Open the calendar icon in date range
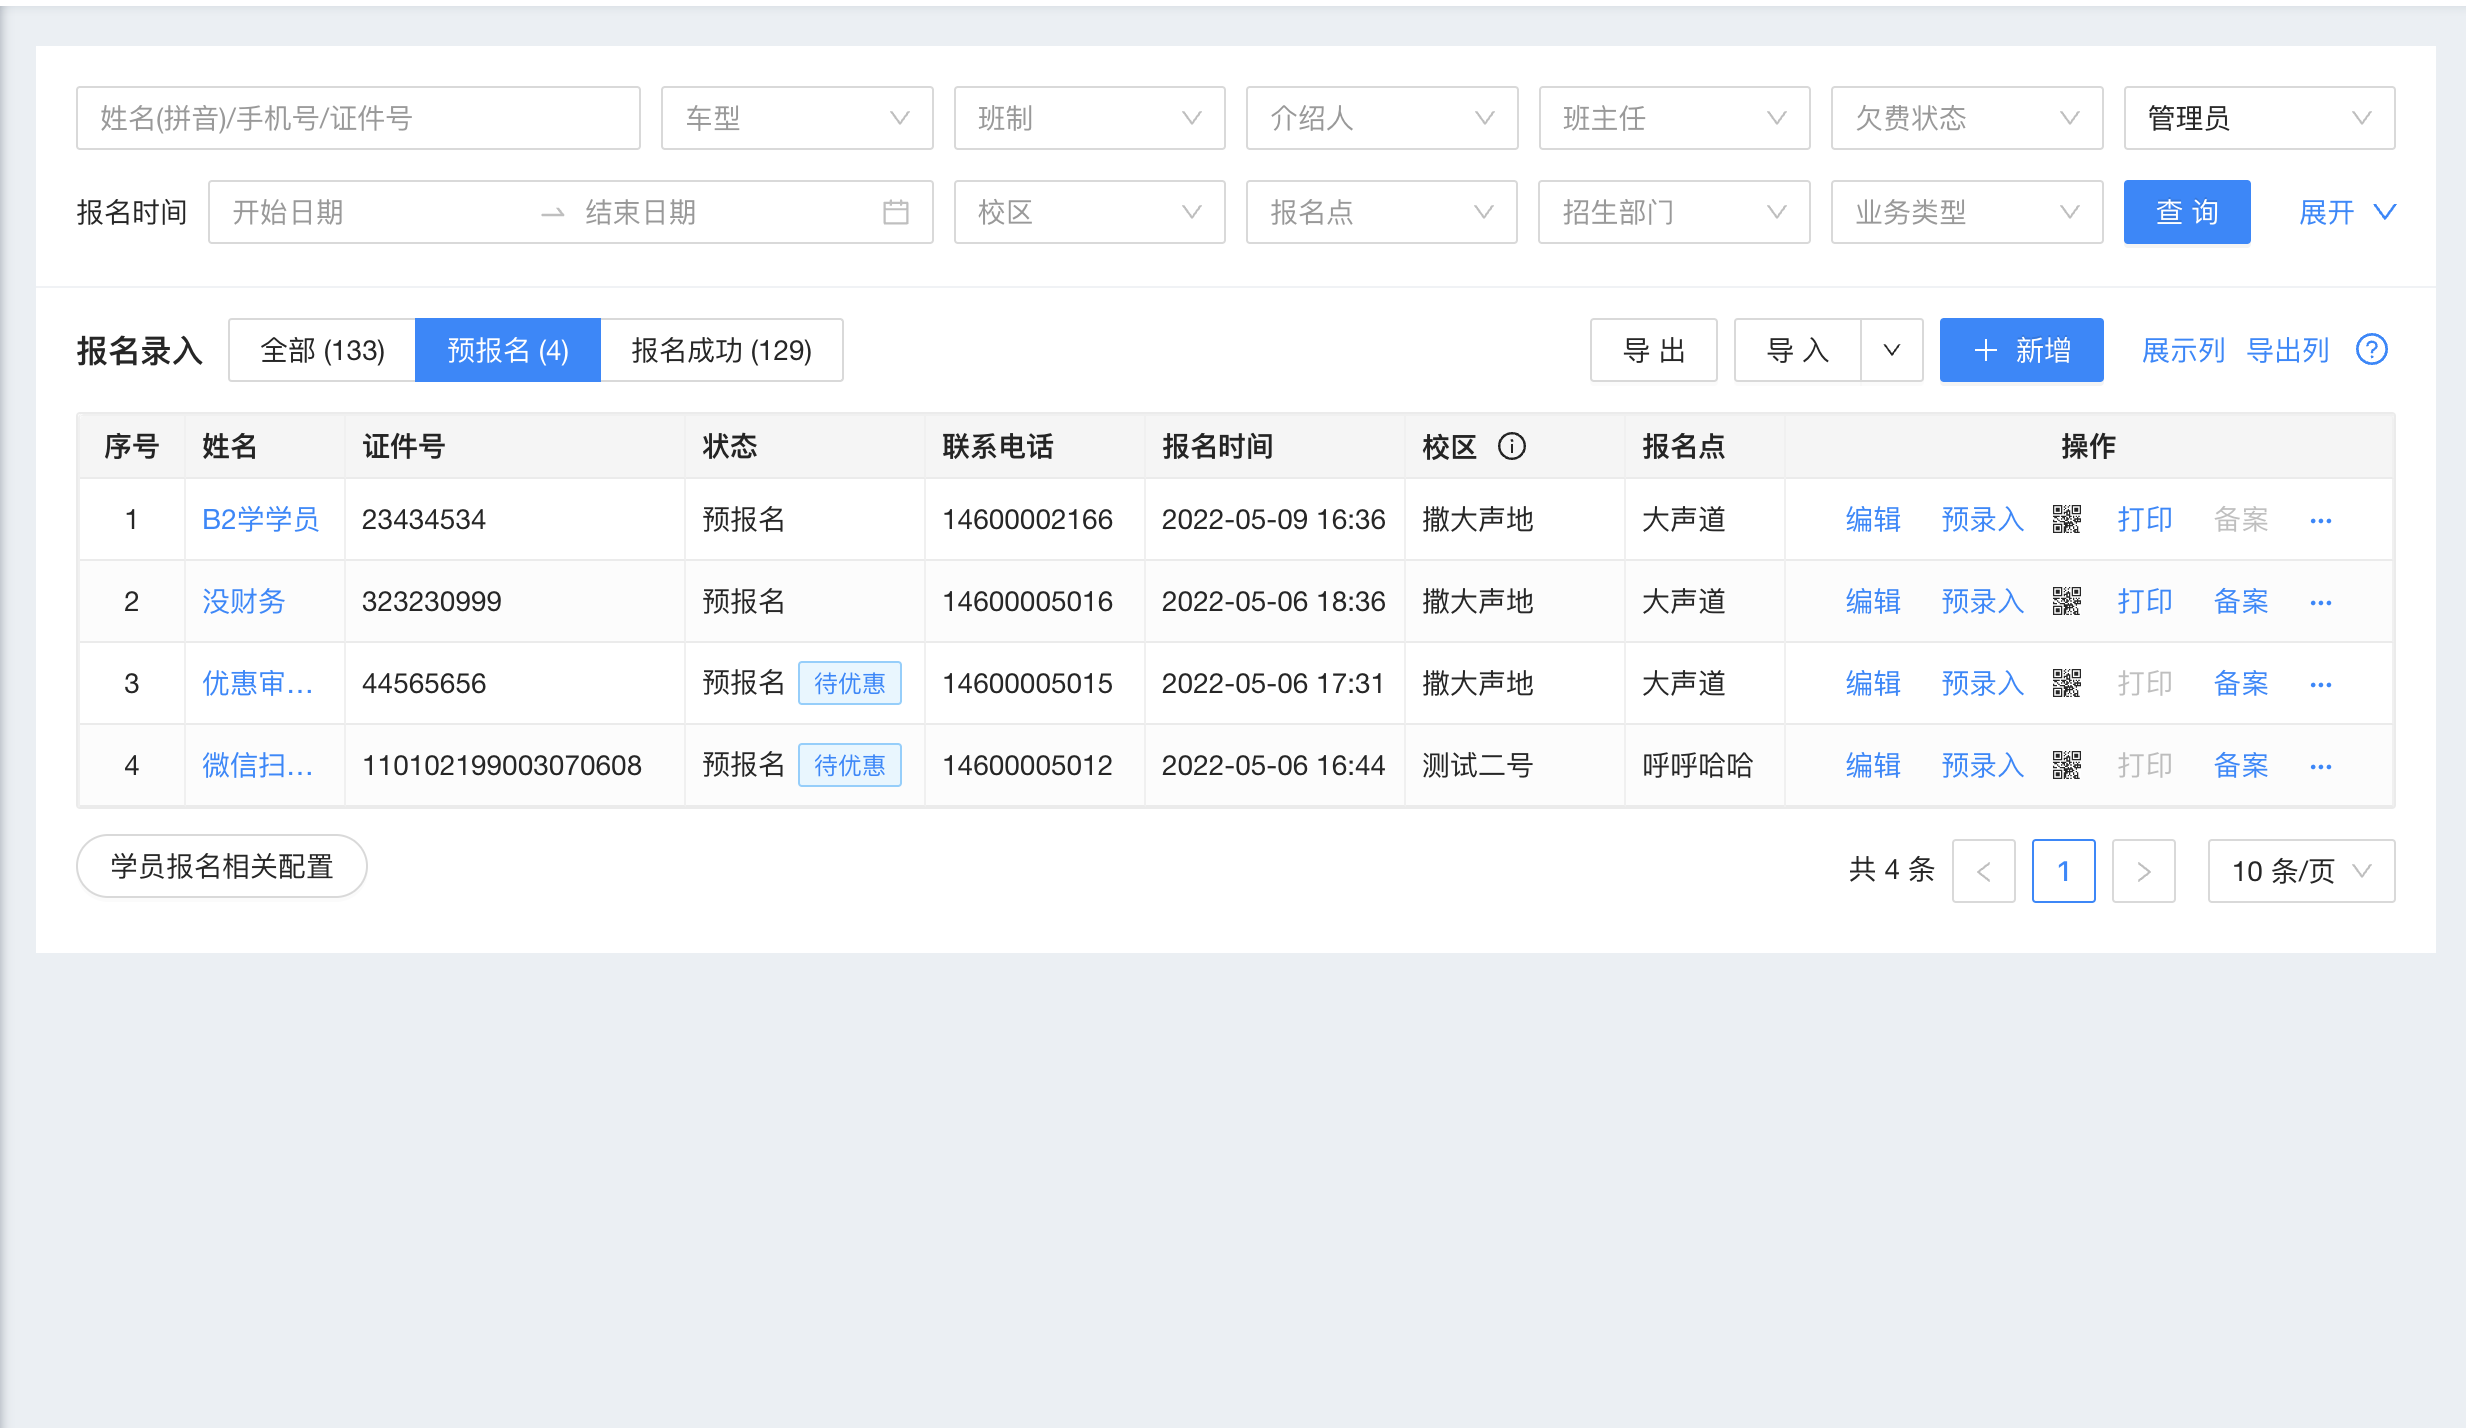Image resolution: width=2466 pixels, height=1428 pixels. (x=896, y=212)
